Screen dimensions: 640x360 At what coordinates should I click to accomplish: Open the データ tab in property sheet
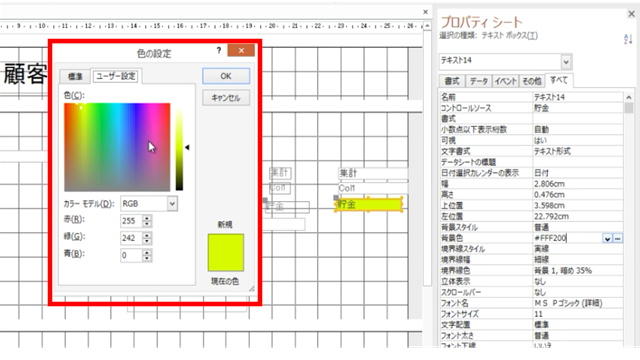pyautogui.click(x=478, y=81)
